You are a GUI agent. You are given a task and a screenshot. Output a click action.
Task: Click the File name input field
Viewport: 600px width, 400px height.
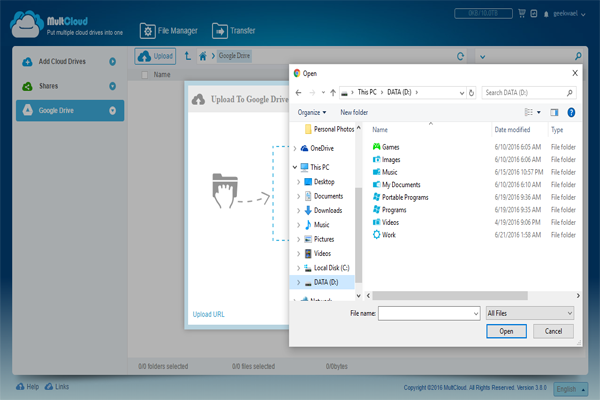[429, 313]
